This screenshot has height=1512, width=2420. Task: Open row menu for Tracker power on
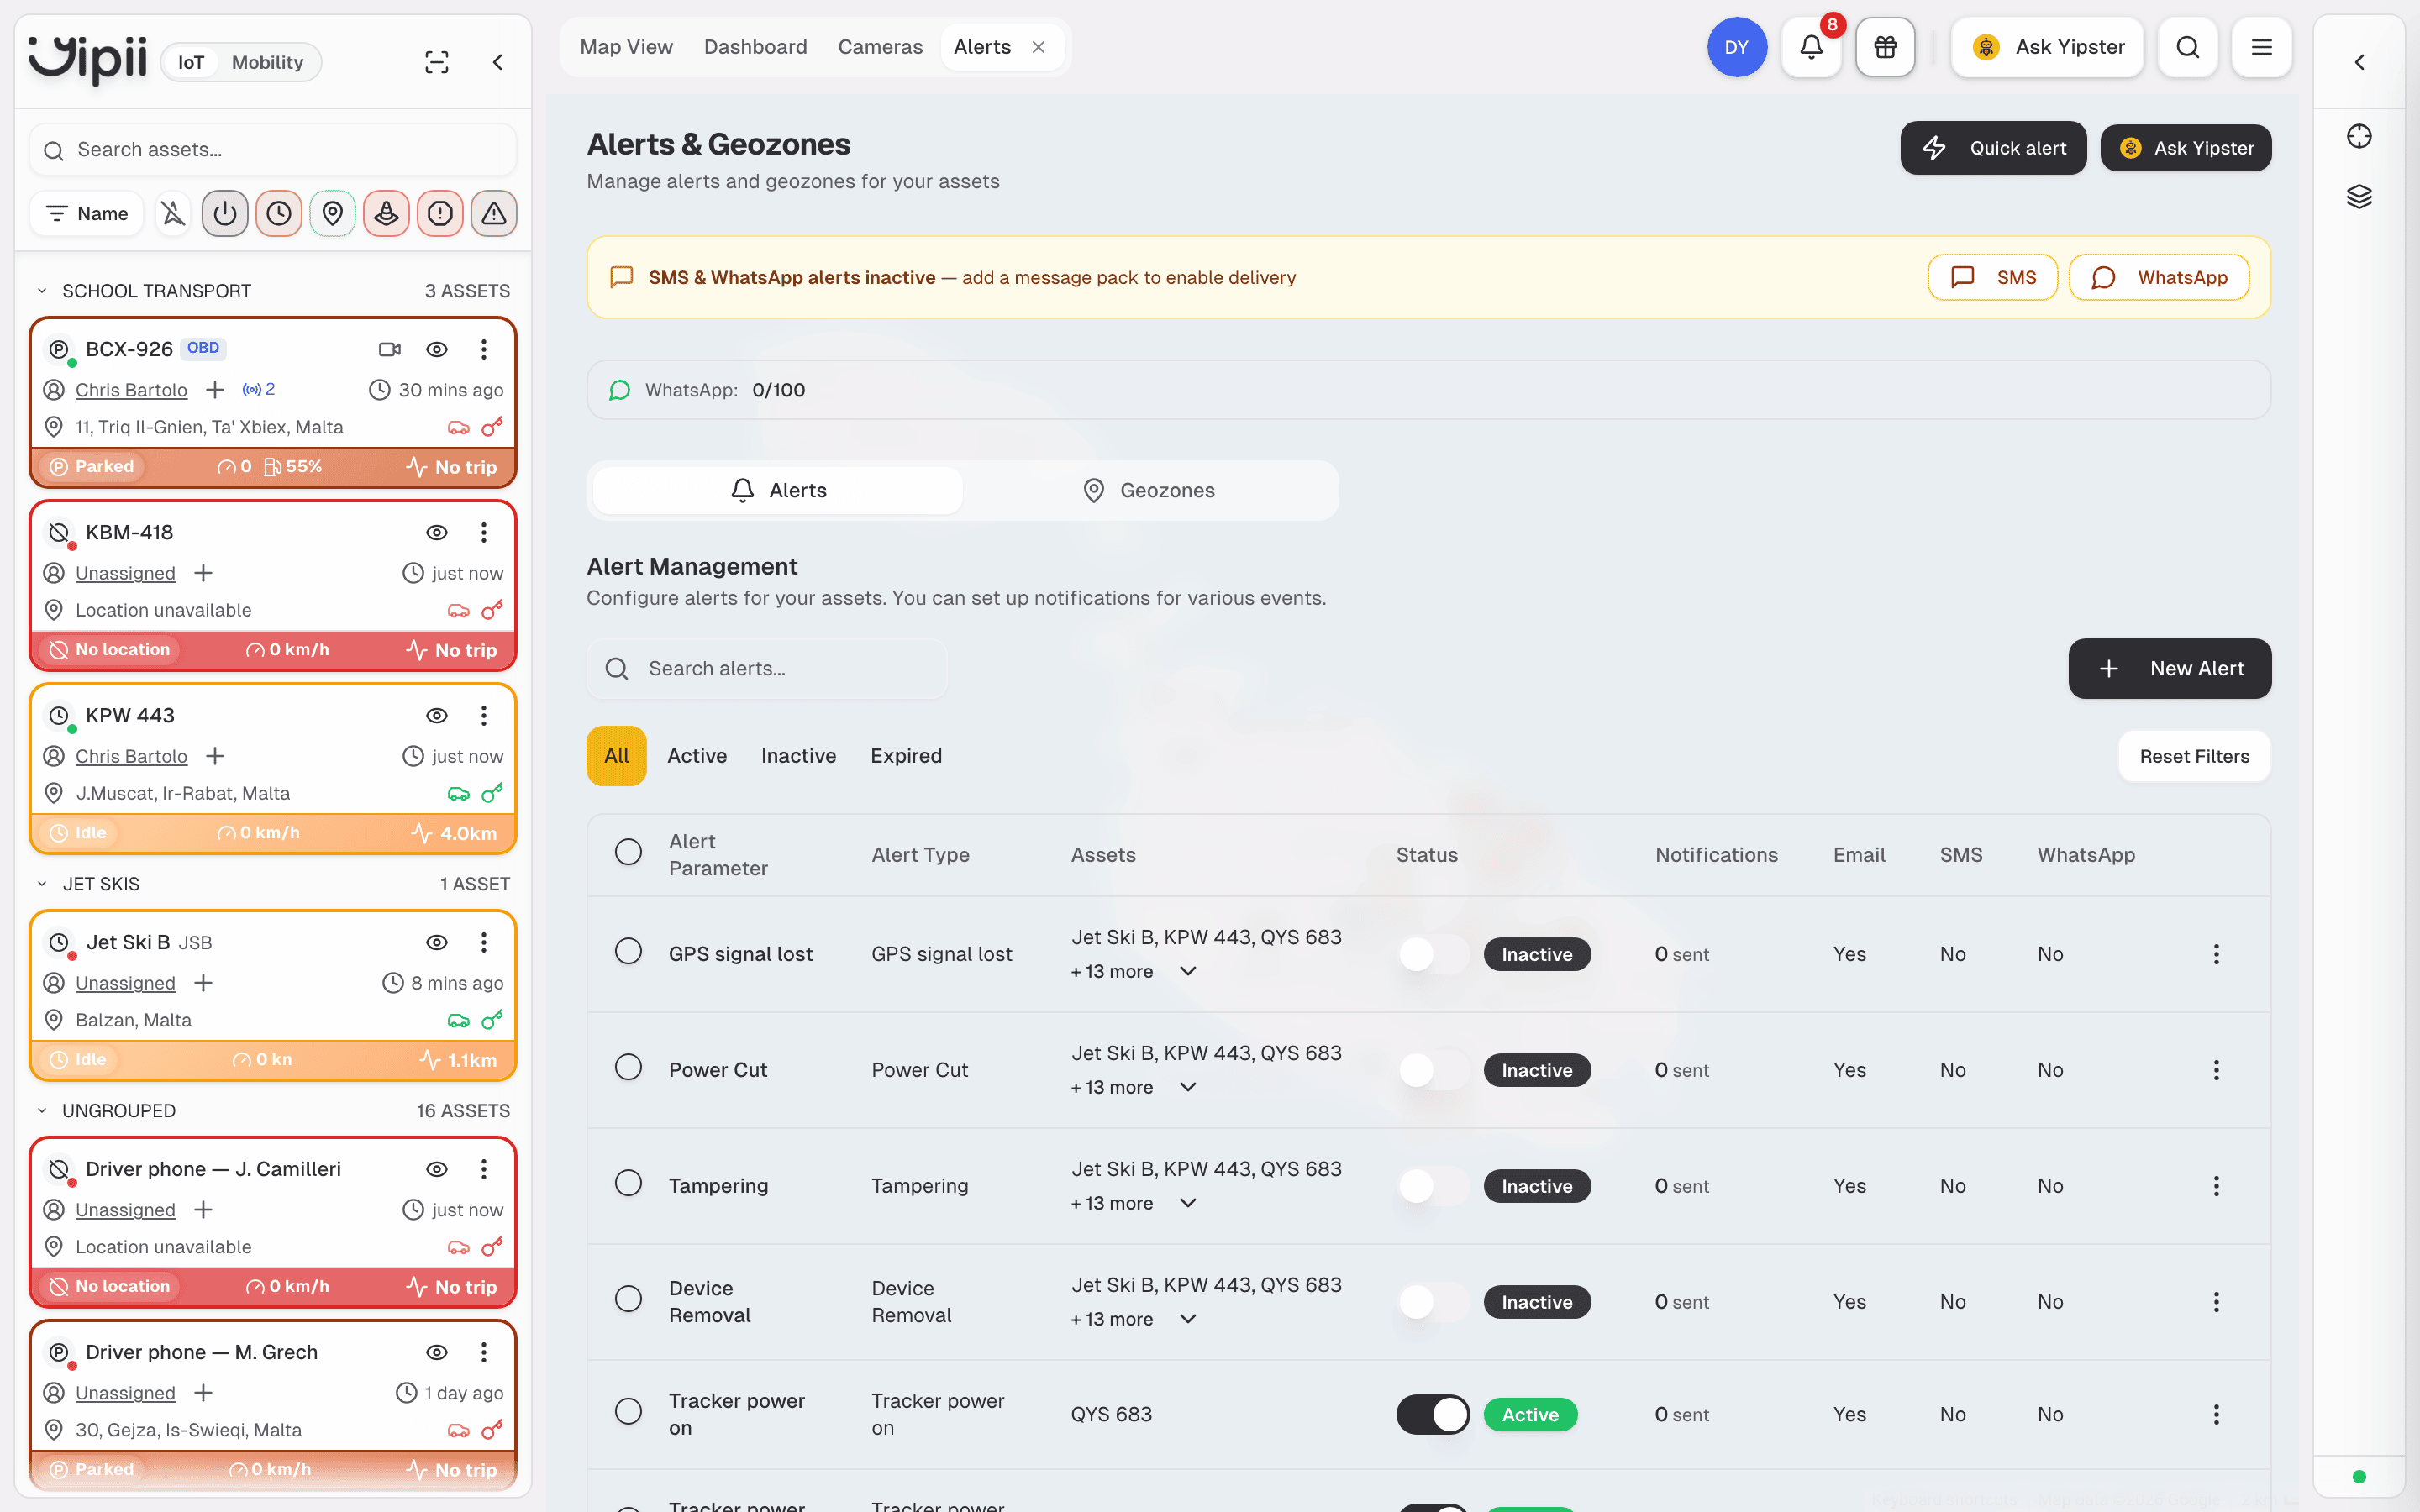pyautogui.click(x=2216, y=1414)
